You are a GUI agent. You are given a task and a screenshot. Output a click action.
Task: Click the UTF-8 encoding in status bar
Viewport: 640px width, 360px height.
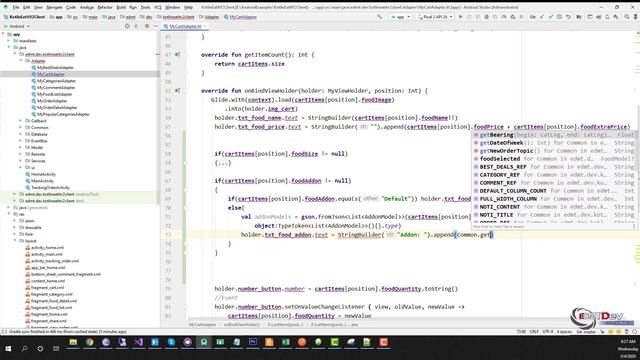click(548, 332)
